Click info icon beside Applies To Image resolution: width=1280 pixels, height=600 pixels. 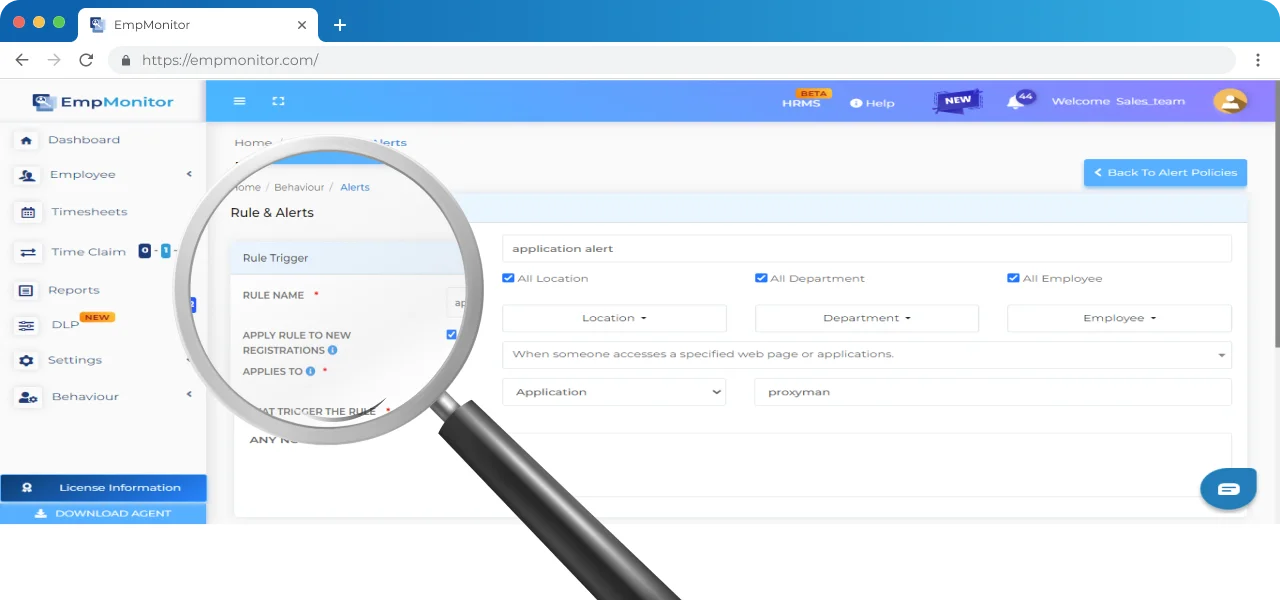310,371
